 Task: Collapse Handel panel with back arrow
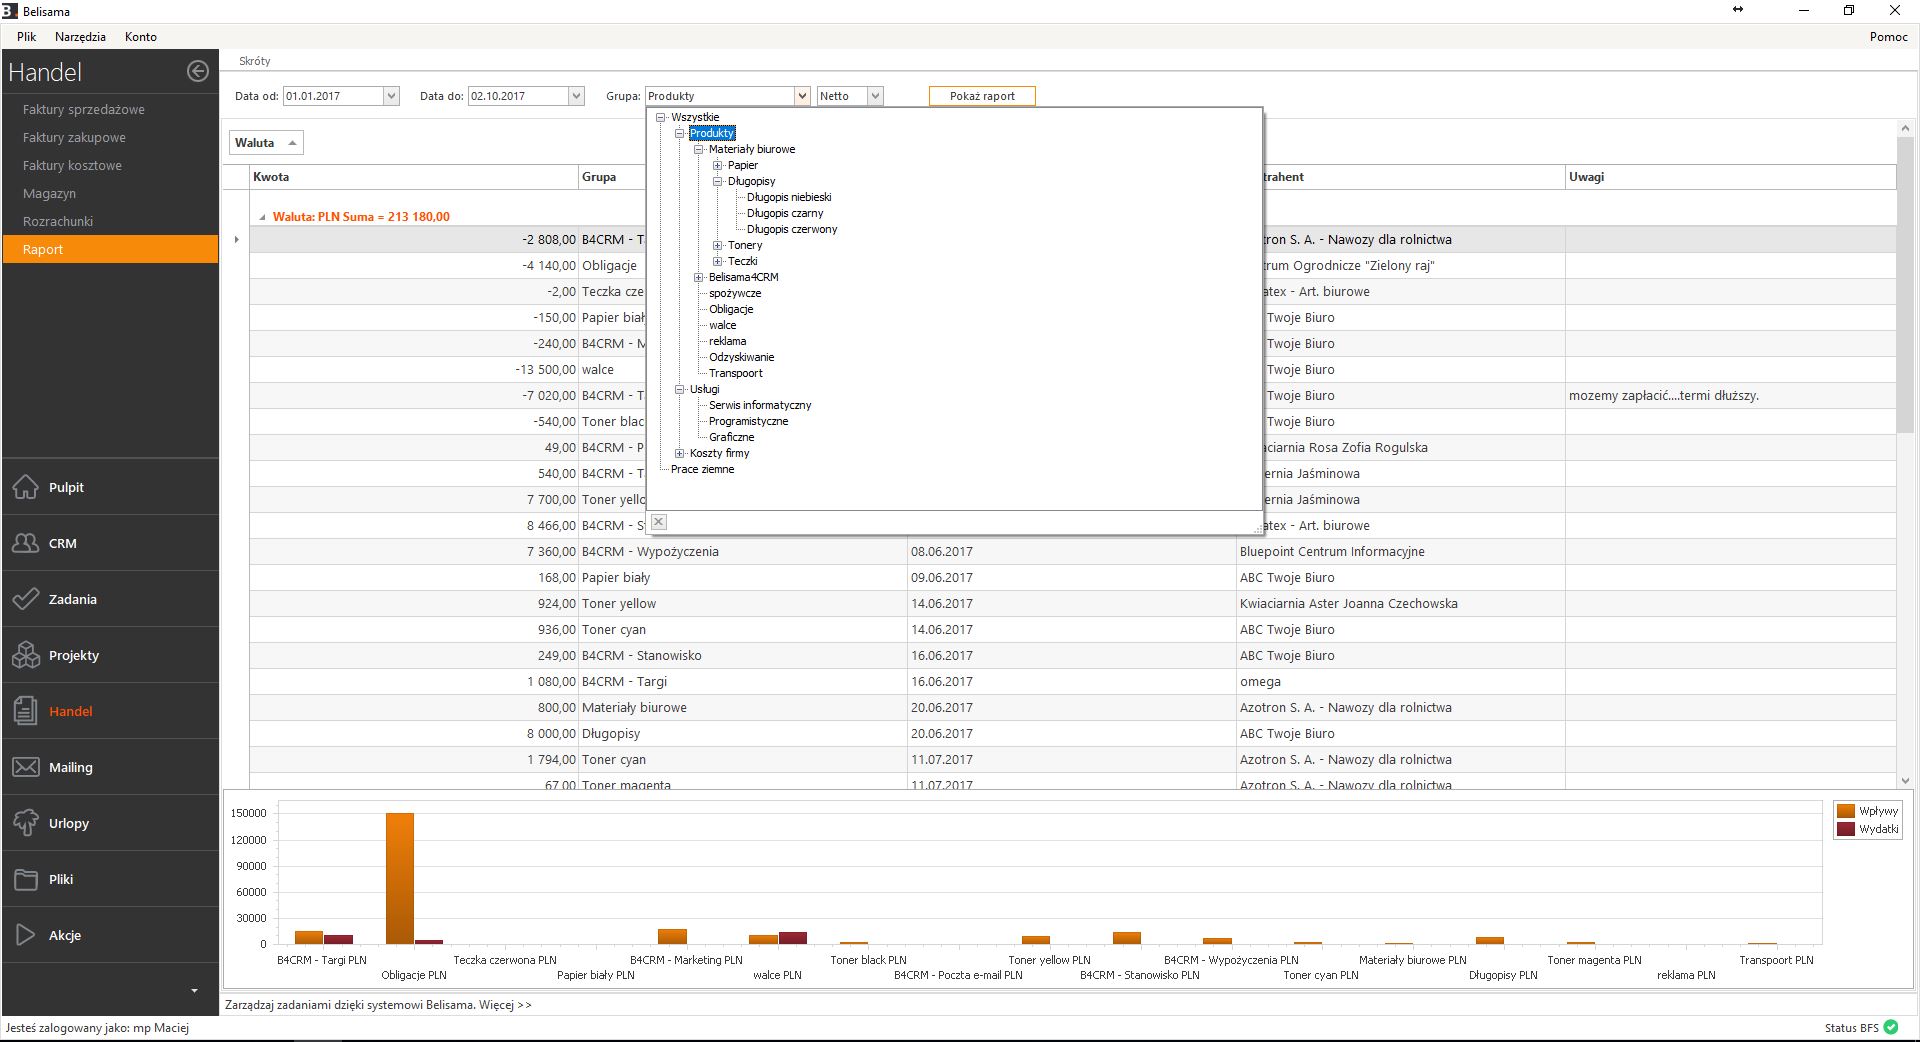[x=198, y=71]
